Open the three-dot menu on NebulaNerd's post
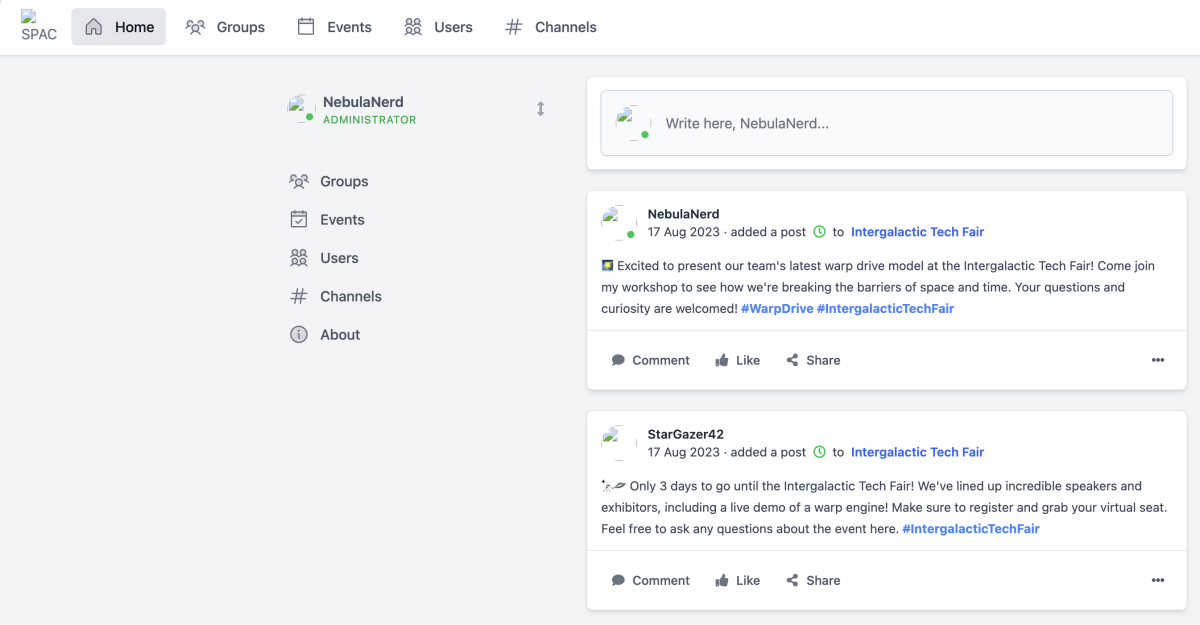 [1157, 360]
